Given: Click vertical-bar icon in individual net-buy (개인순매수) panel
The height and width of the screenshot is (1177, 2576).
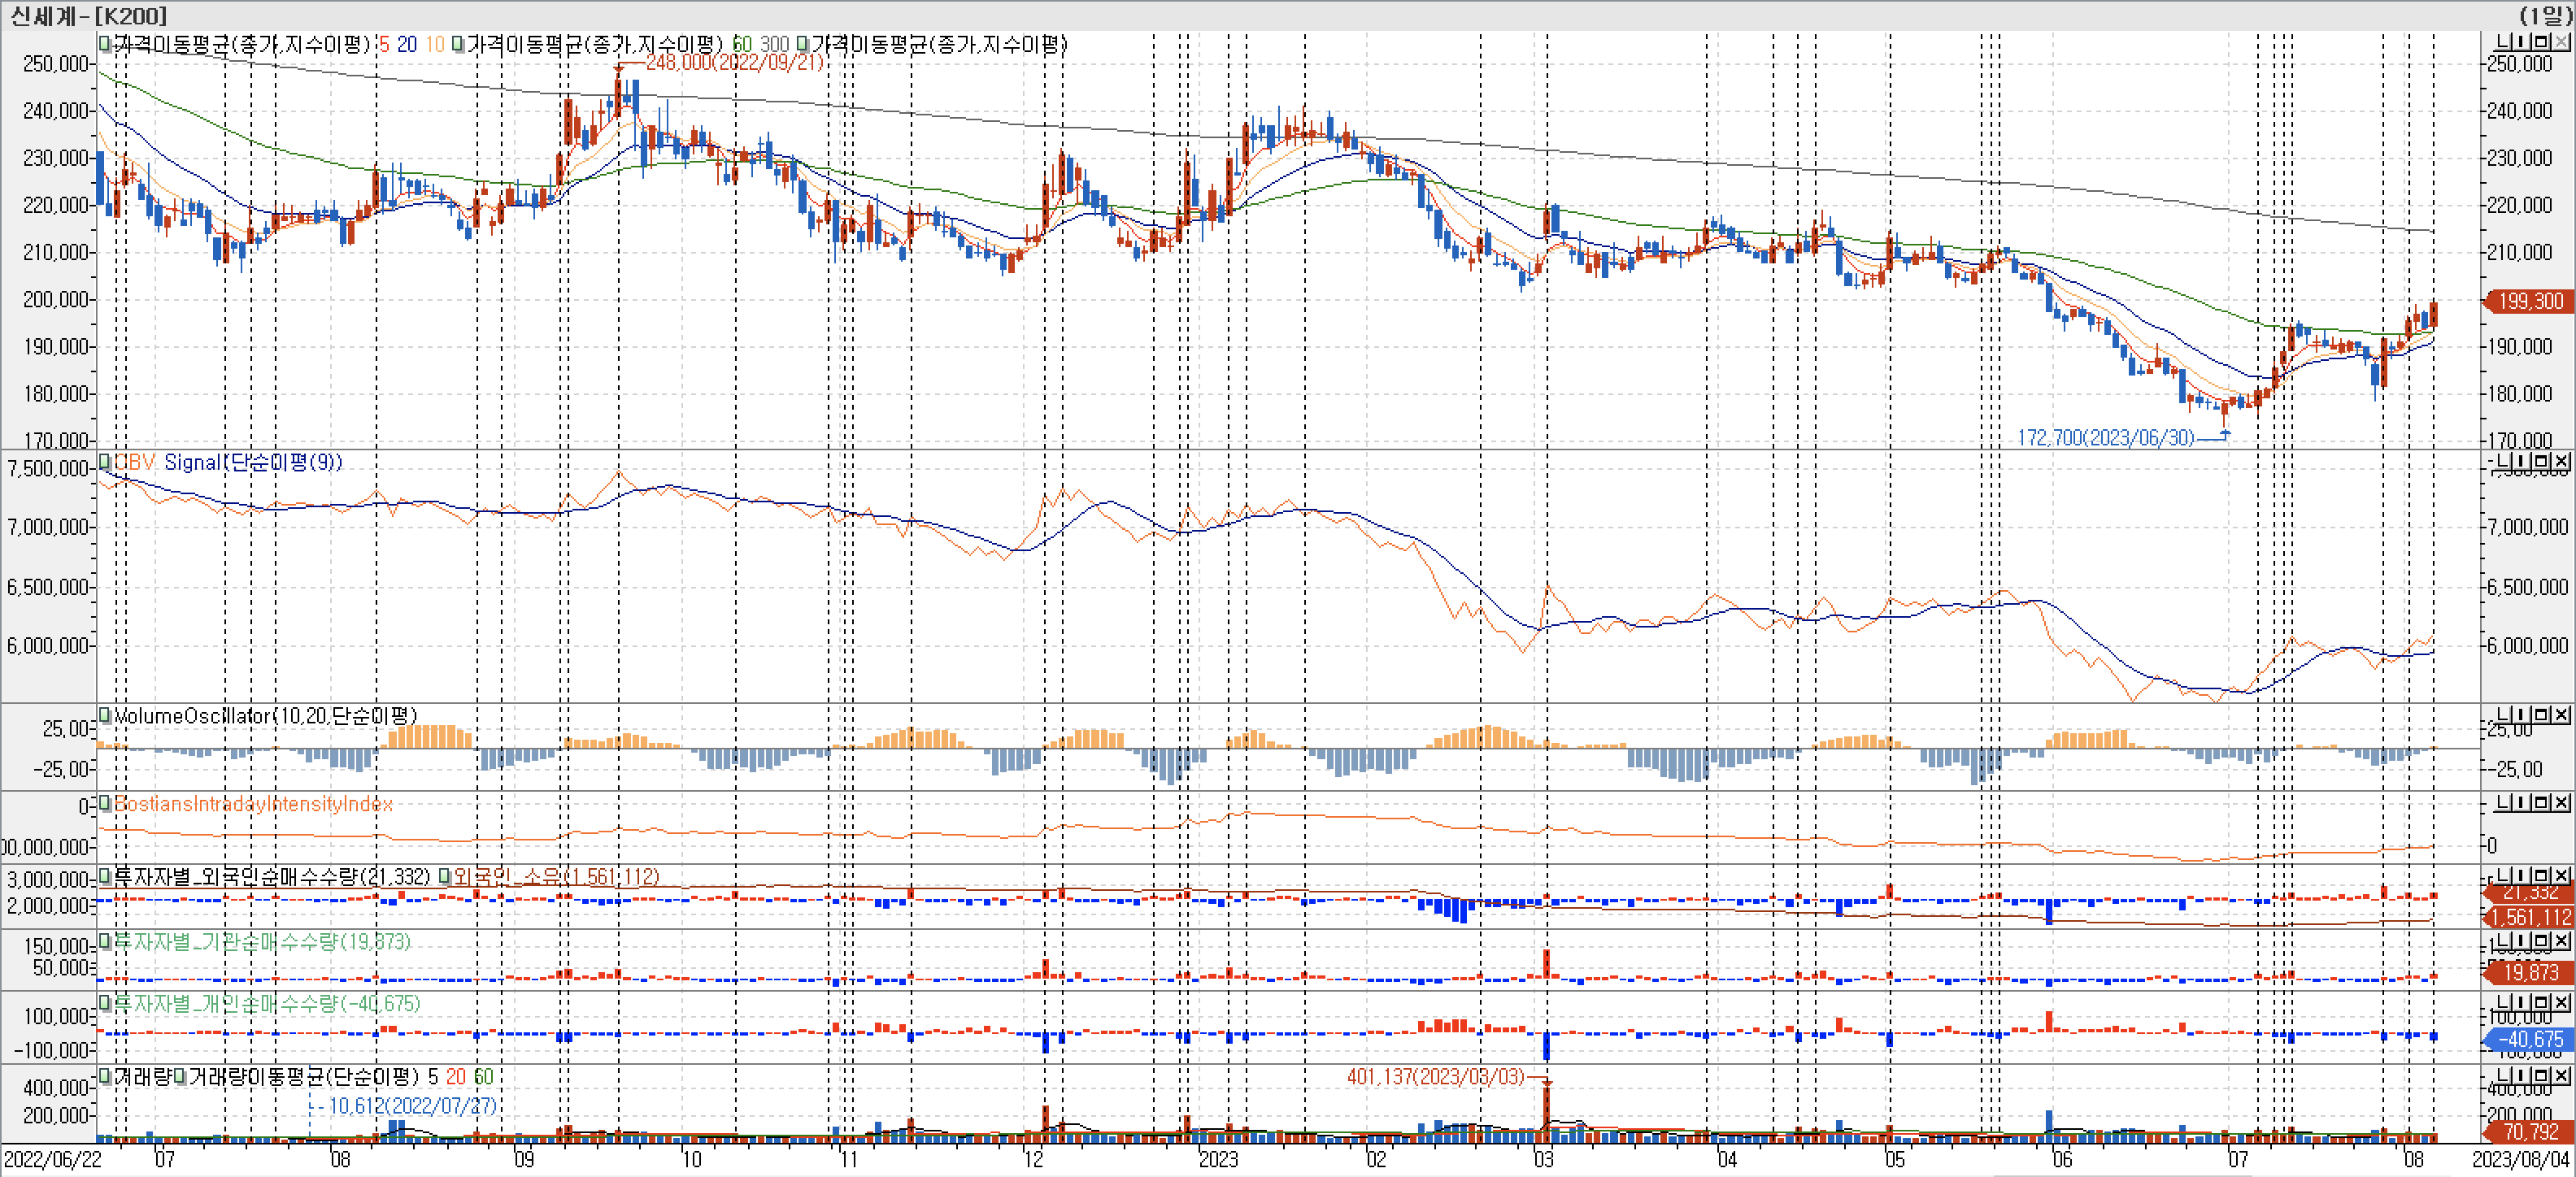Looking at the screenshot, I should click(x=2522, y=1003).
